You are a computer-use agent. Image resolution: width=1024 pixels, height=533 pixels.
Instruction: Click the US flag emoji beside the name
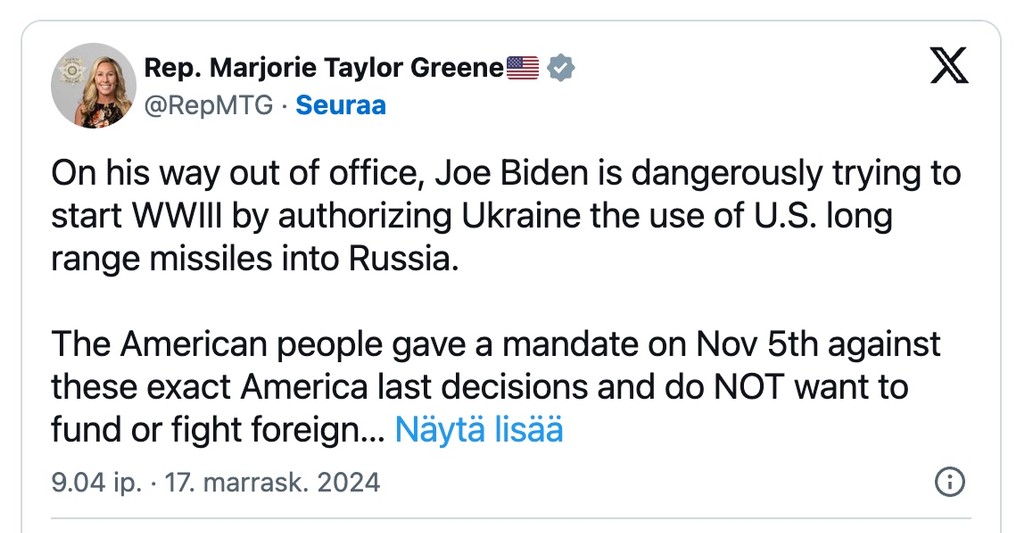[x=522, y=68]
